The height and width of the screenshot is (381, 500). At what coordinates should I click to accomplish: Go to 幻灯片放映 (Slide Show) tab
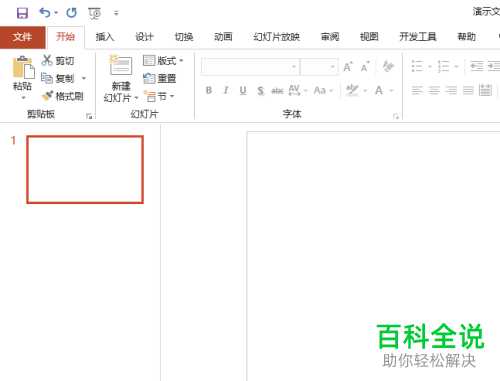(x=277, y=37)
